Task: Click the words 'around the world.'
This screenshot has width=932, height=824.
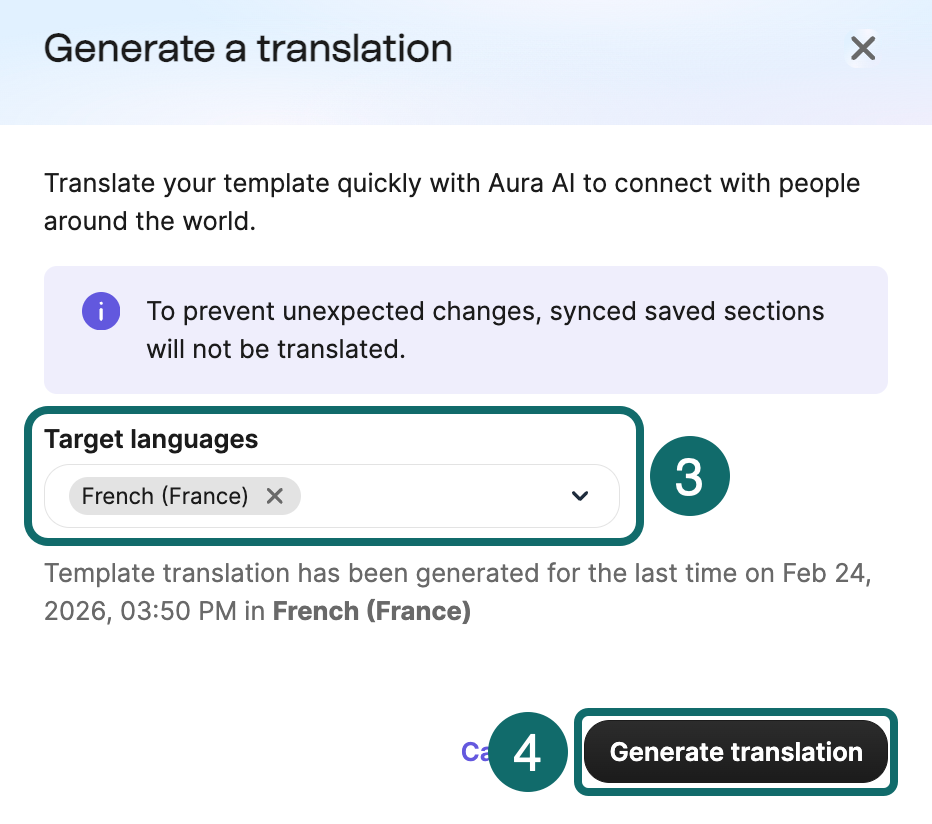Action: 150,221
